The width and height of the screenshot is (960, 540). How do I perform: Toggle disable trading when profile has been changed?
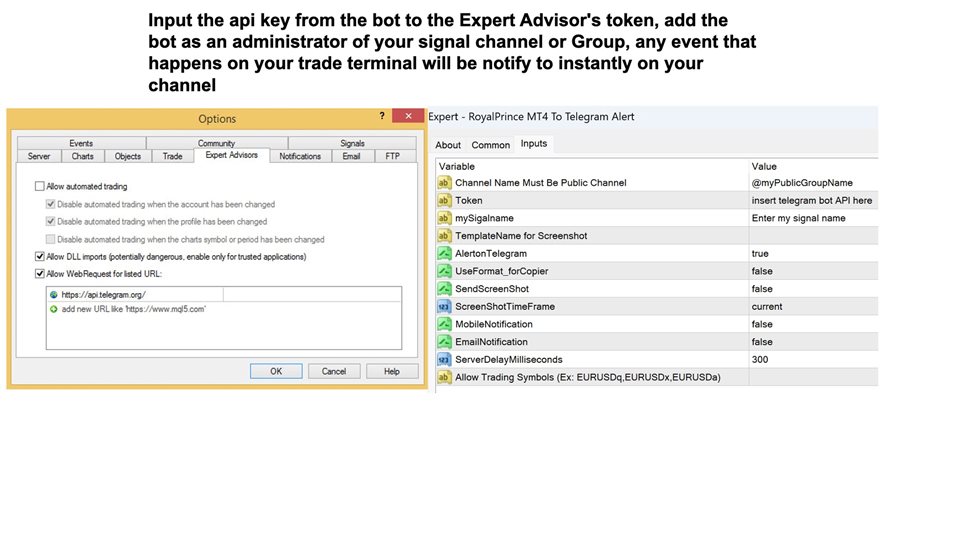click(x=51, y=222)
